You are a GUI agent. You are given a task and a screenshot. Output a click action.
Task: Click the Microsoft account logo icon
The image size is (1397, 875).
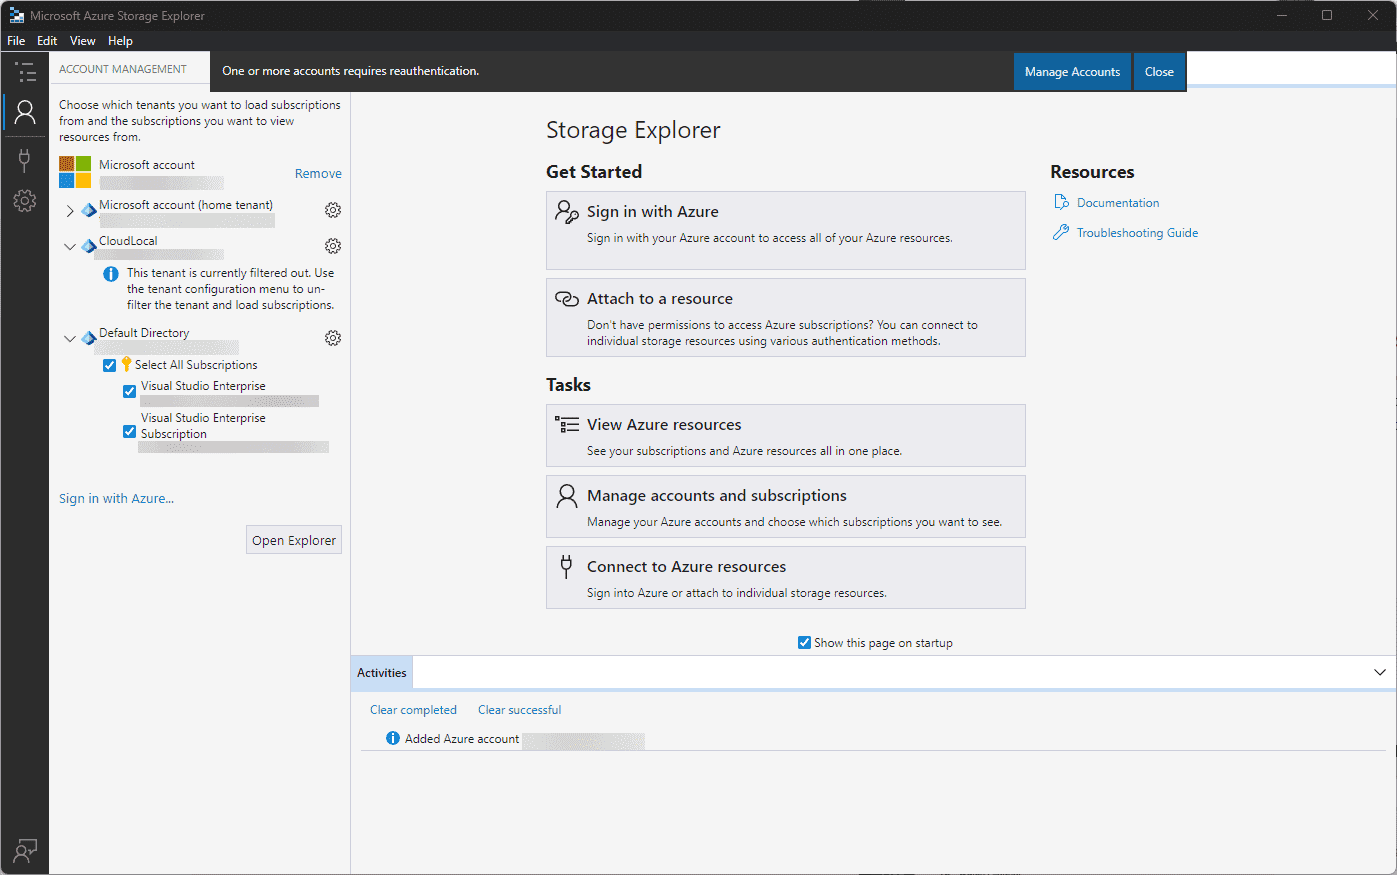click(x=75, y=172)
